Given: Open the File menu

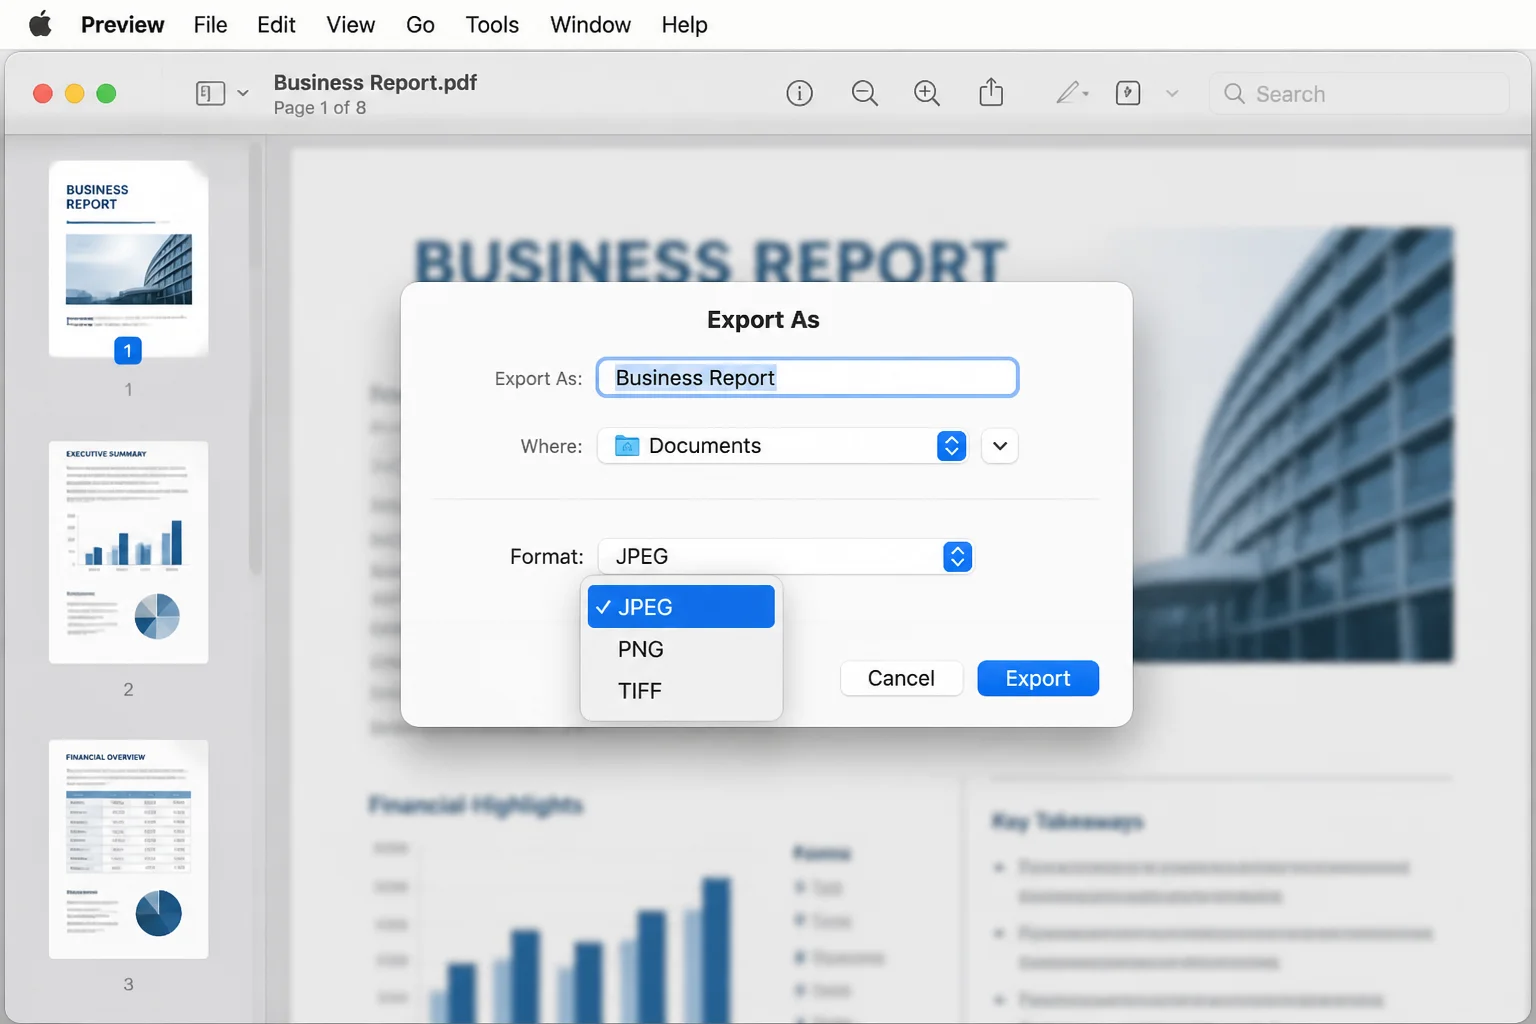Looking at the screenshot, I should 210,24.
